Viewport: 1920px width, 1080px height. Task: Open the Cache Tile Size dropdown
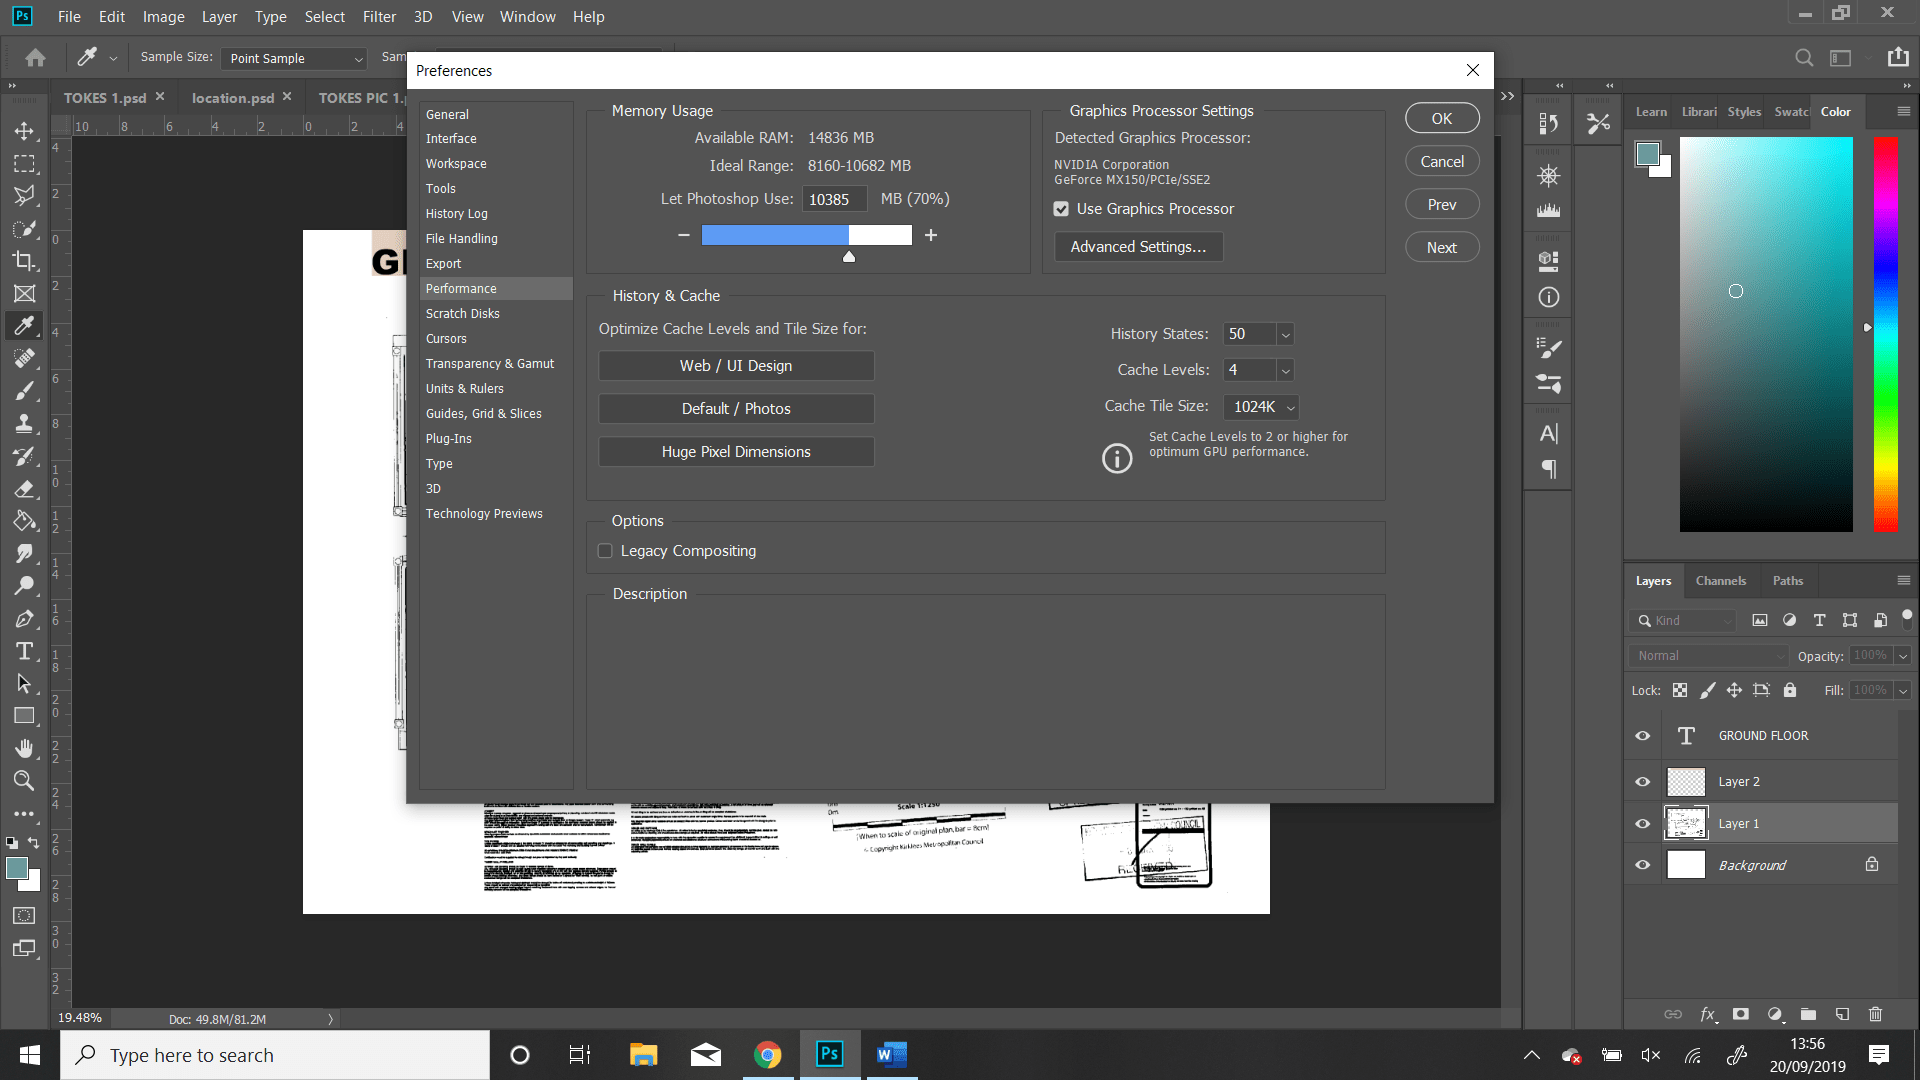coord(1288,406)
